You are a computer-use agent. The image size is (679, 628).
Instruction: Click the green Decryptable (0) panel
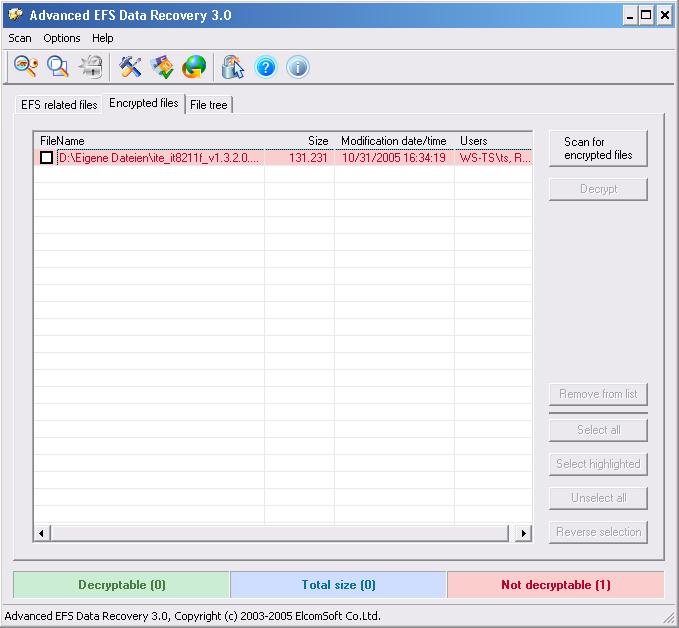point(122,585)
